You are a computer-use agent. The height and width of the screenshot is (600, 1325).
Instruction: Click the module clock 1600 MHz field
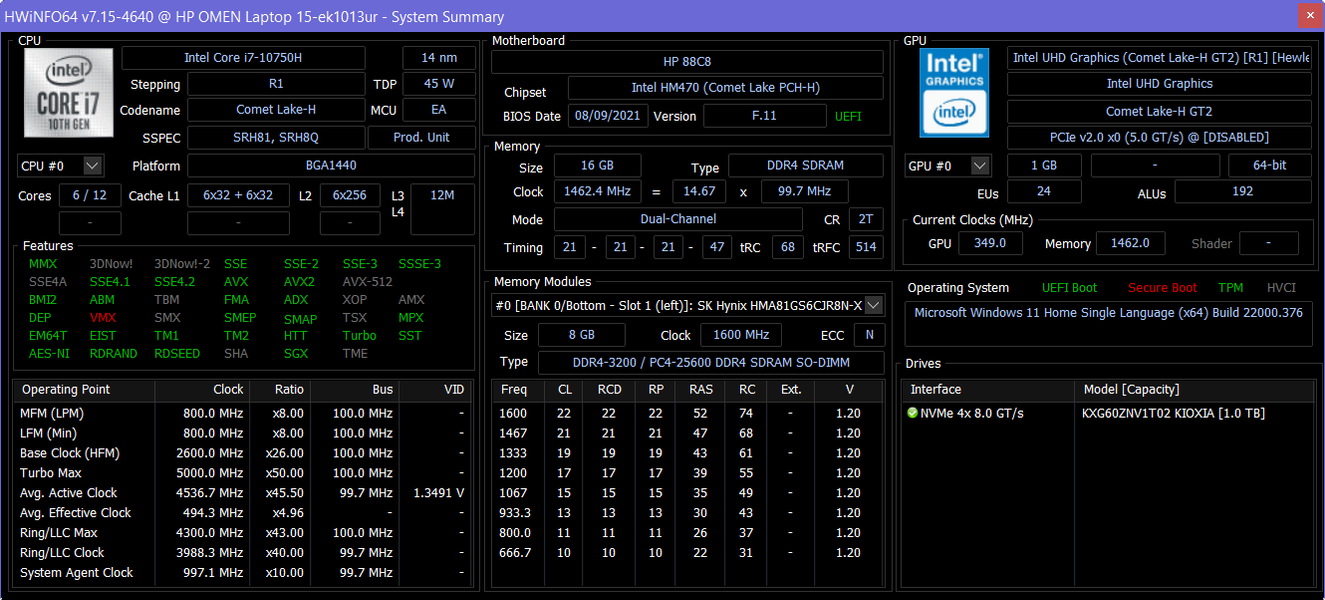click(x=741, y=335)
